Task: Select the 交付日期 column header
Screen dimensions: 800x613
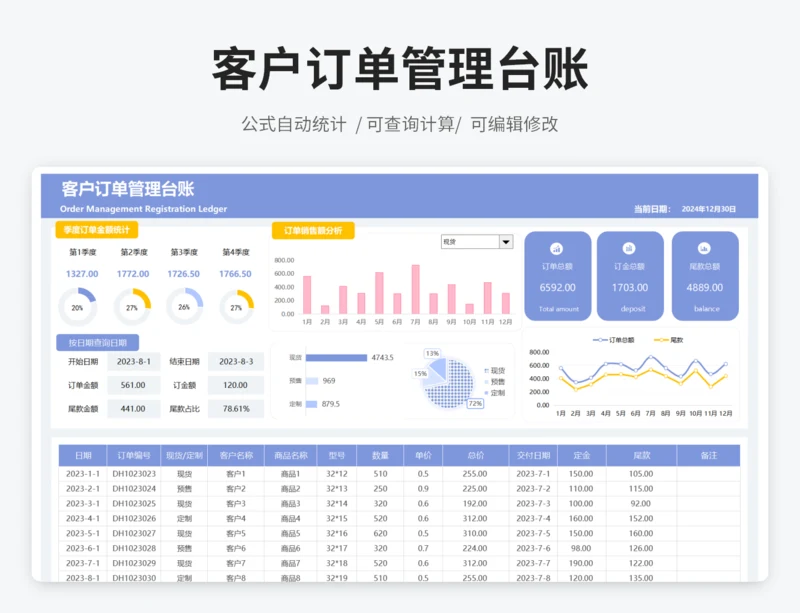Action: pos(533,455)
